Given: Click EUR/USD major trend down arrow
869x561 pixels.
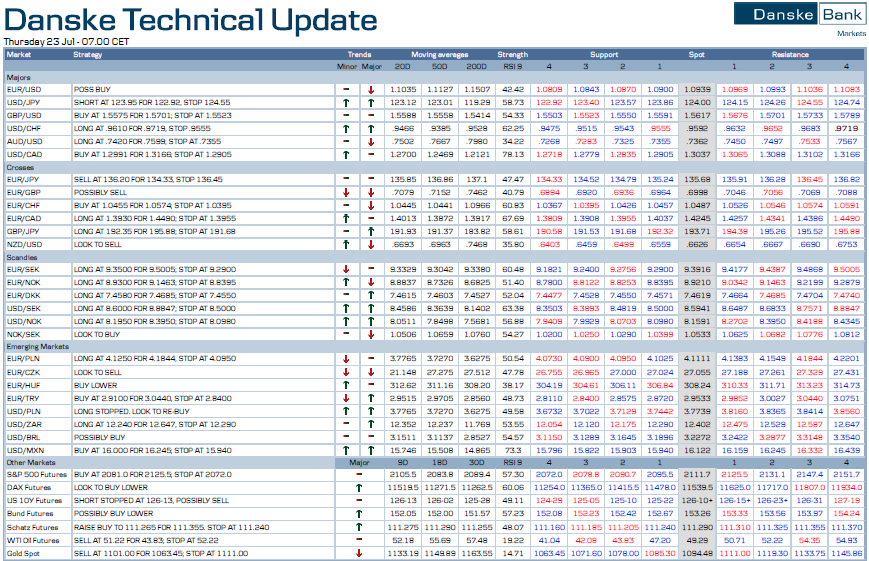Looking at the screenshot, I should (371, 89).
